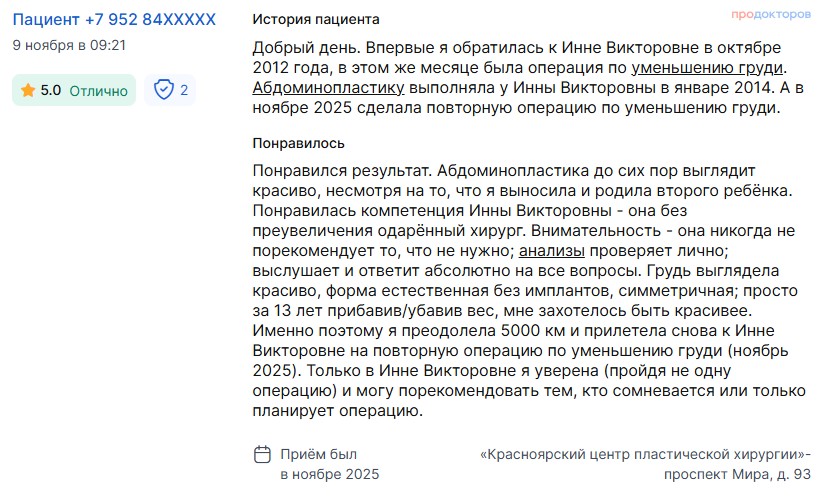
Task: Click the "5.0" score number
Action: point(51,90)
